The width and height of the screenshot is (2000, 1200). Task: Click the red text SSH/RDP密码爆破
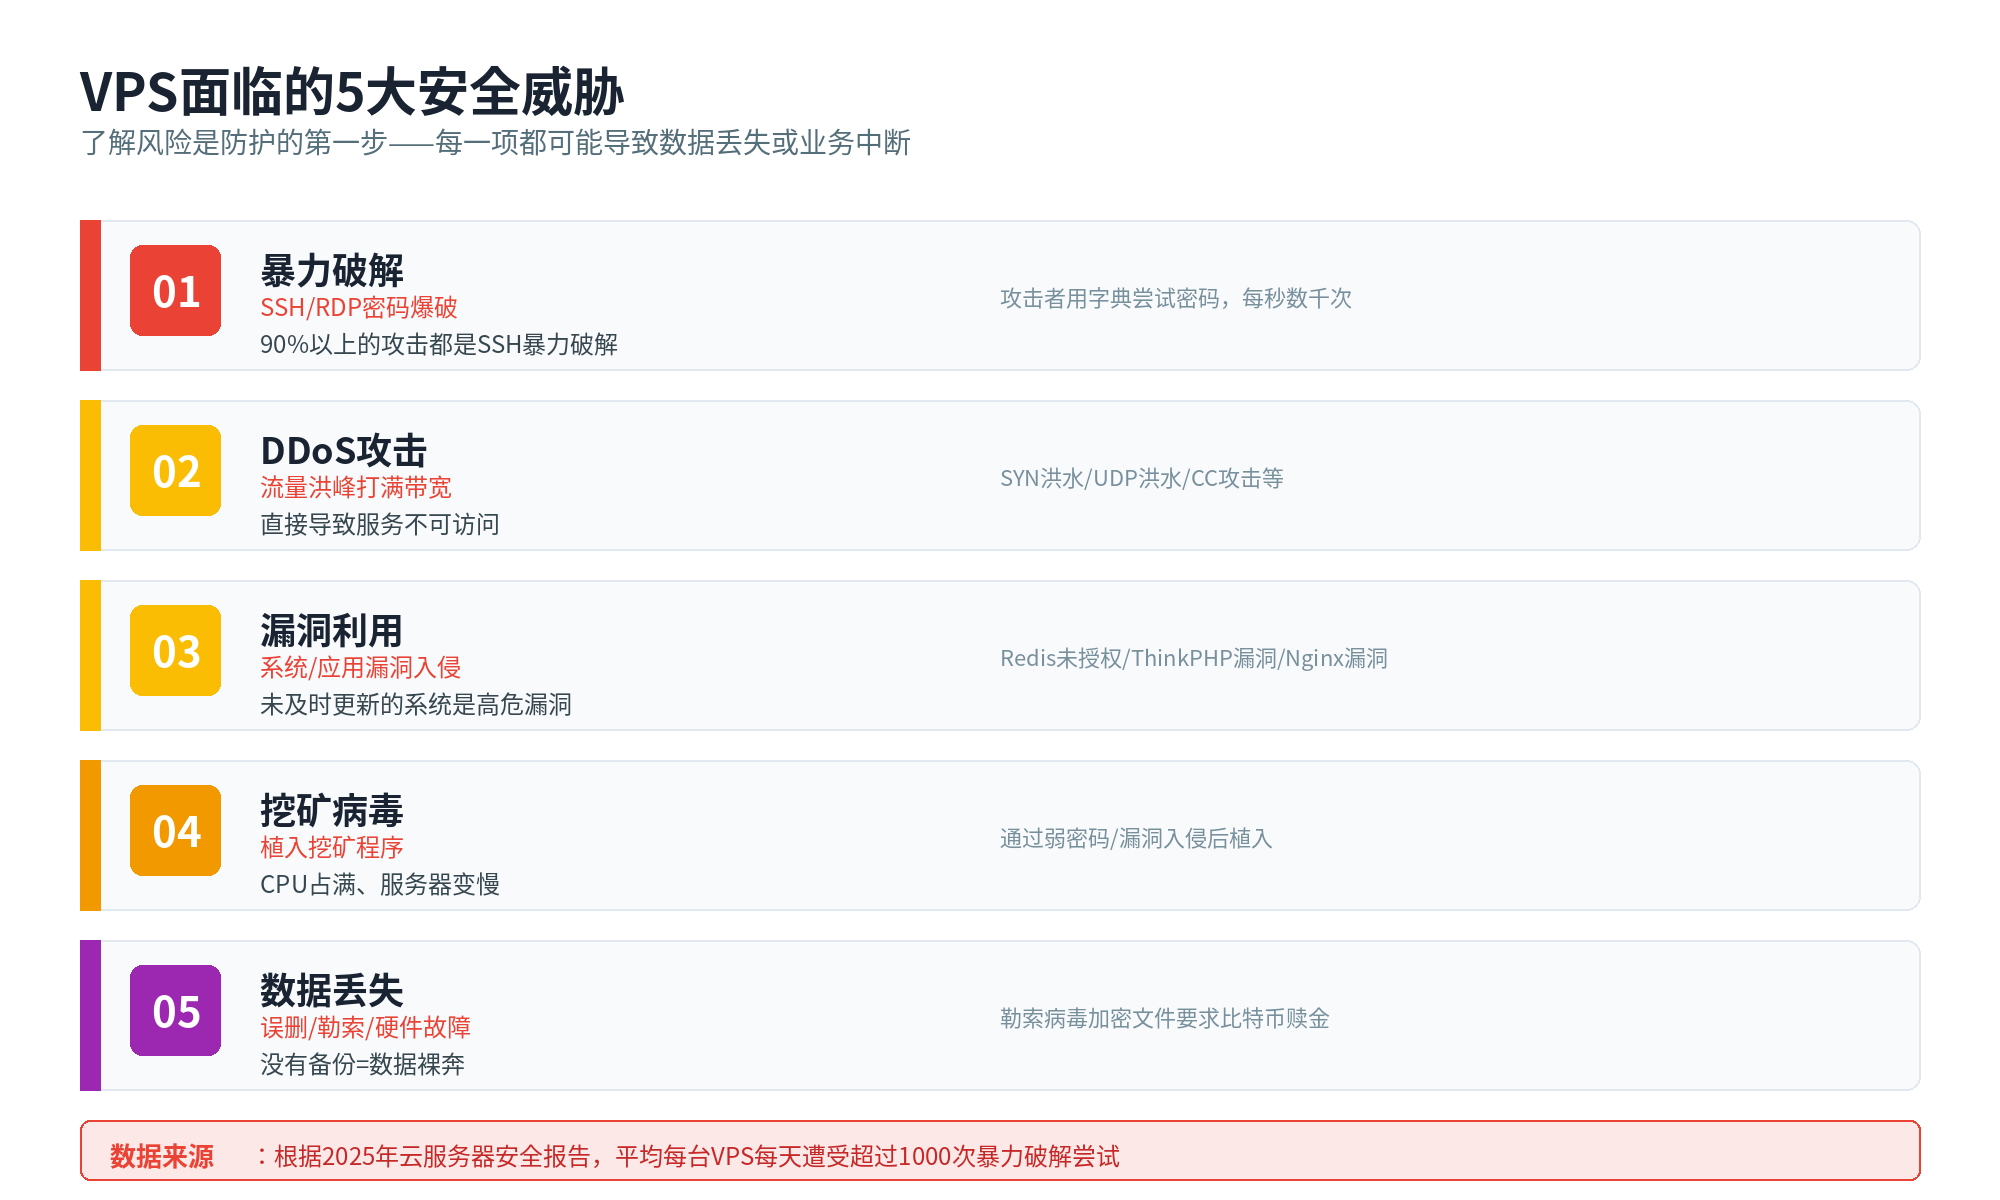coord(359,307)
